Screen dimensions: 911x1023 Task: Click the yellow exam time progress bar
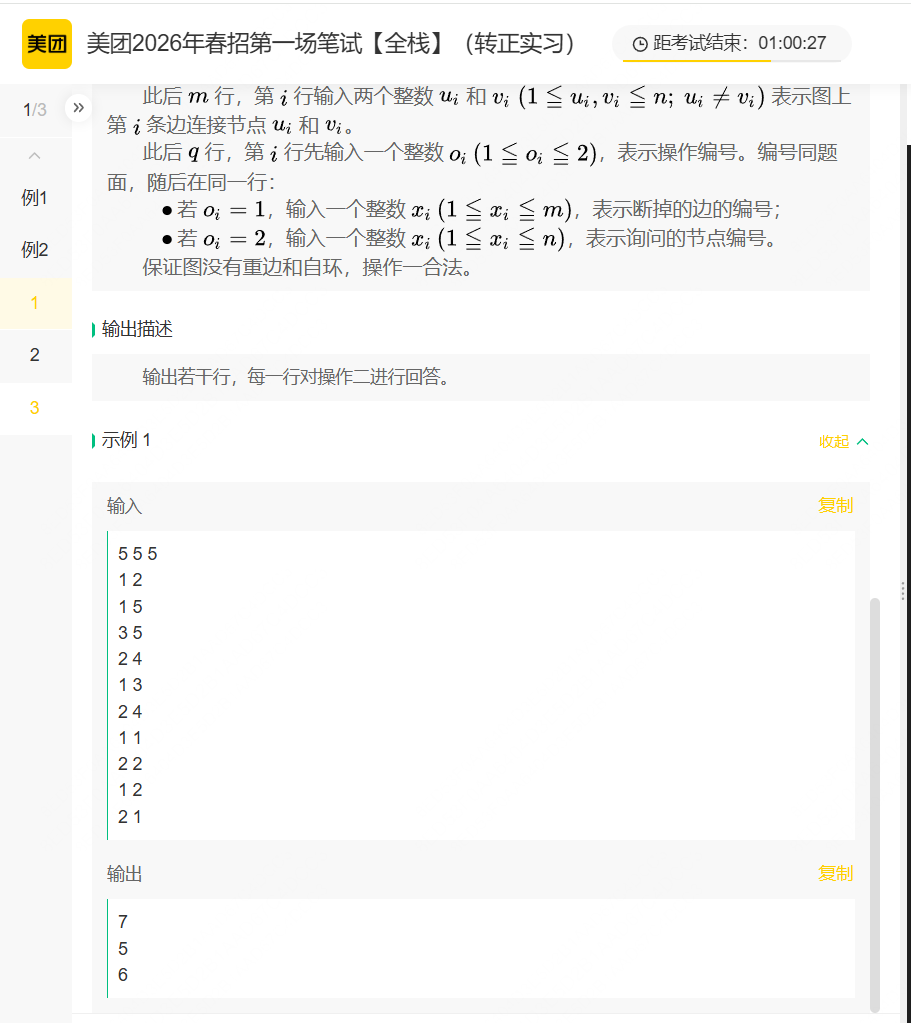[697, 61]
